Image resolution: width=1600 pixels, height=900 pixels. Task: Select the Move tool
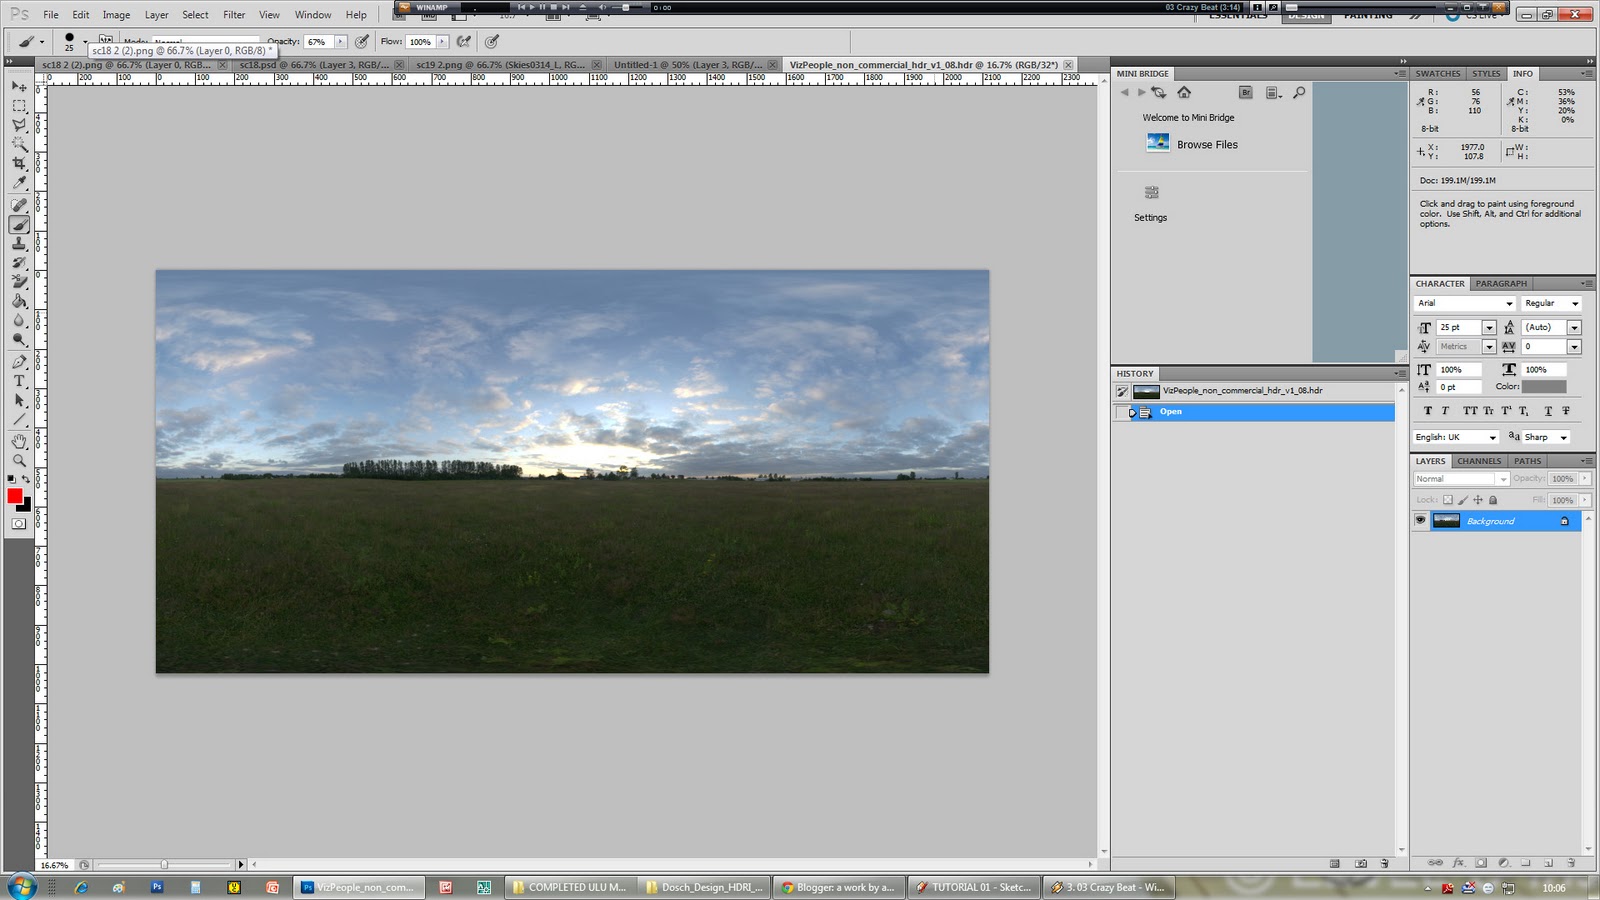[18, 86]
